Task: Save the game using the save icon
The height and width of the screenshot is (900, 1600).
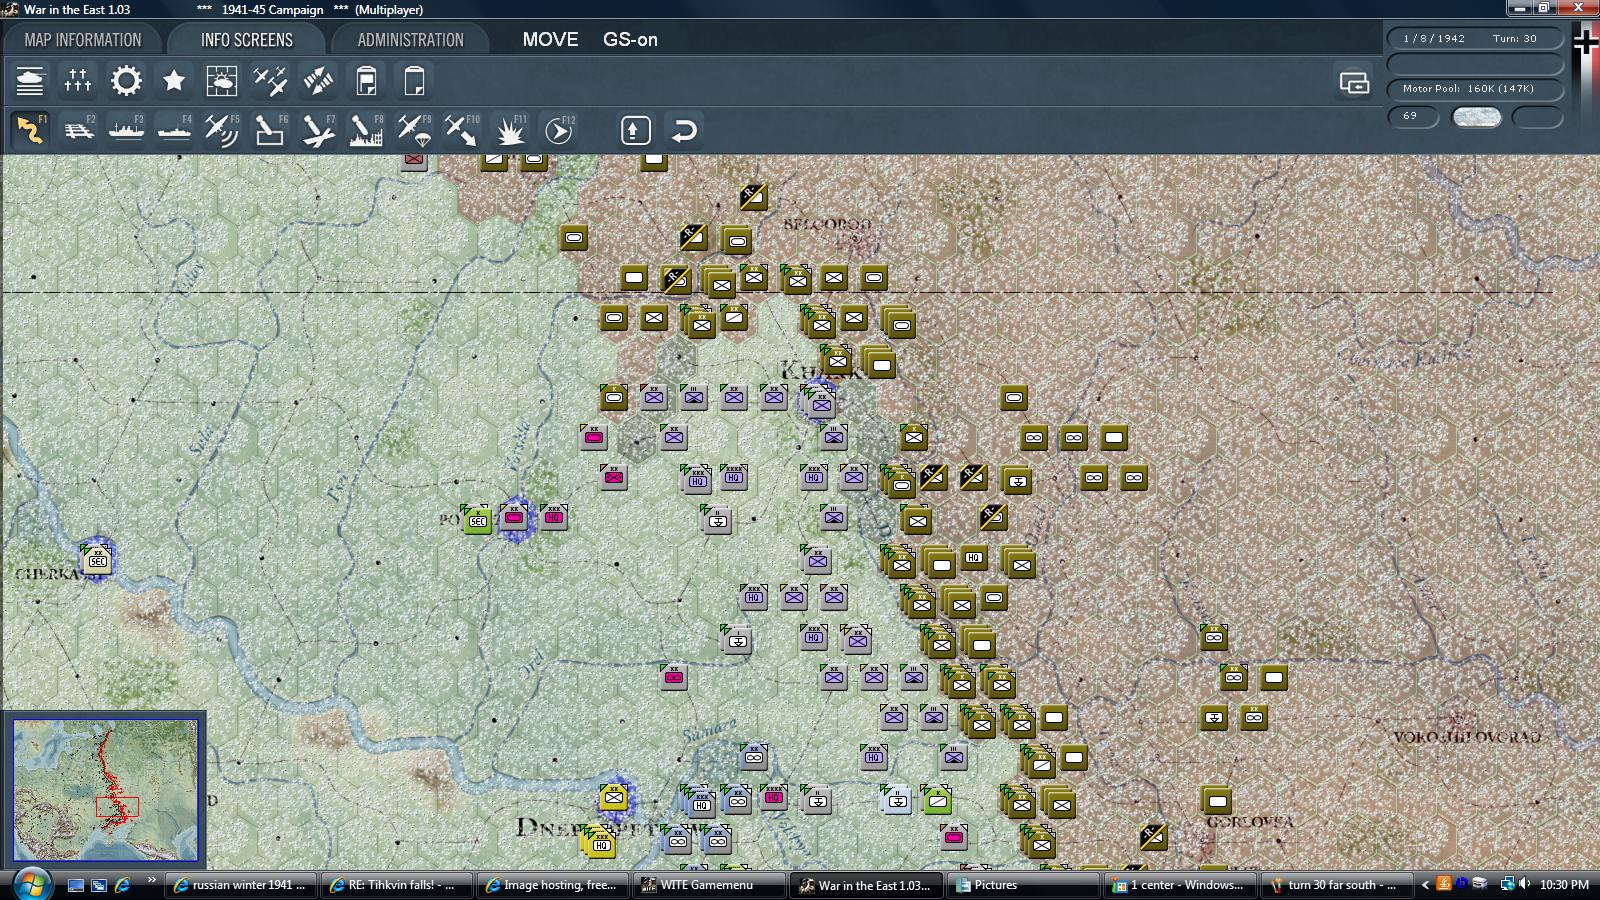Action: click(x=366, y=80)
